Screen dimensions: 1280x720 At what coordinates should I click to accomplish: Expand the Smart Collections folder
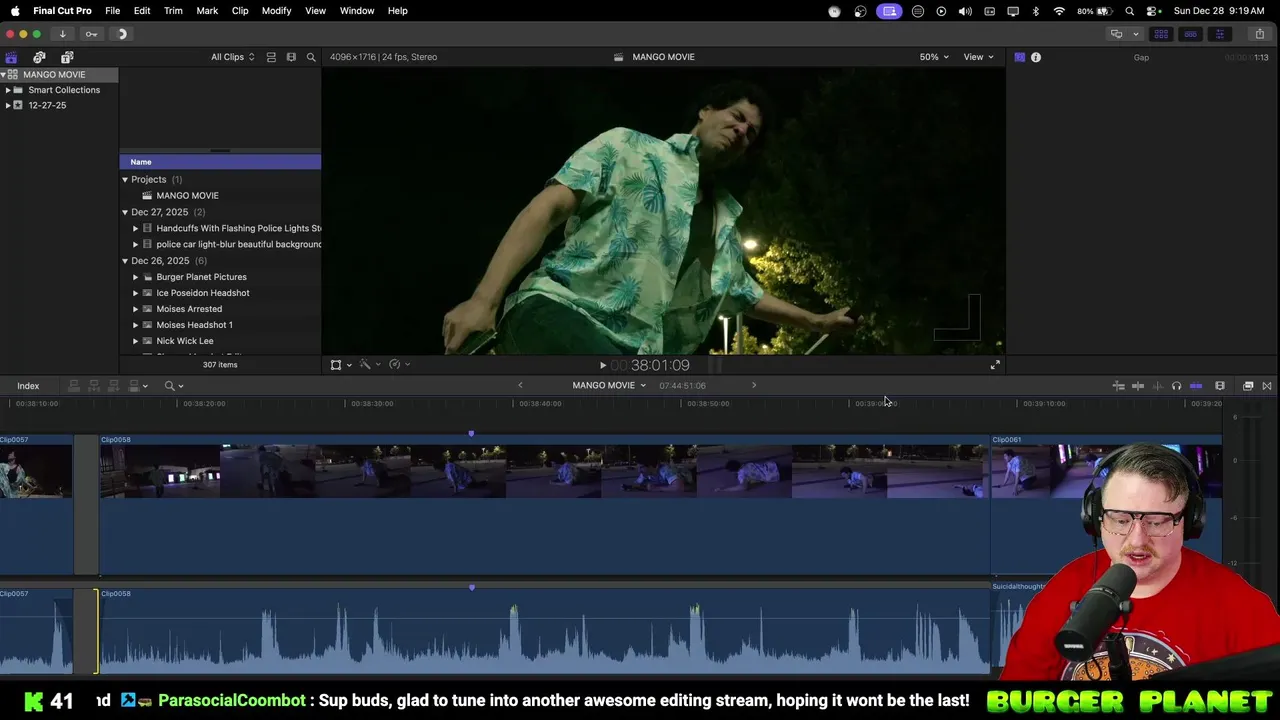tap(8, 90)
